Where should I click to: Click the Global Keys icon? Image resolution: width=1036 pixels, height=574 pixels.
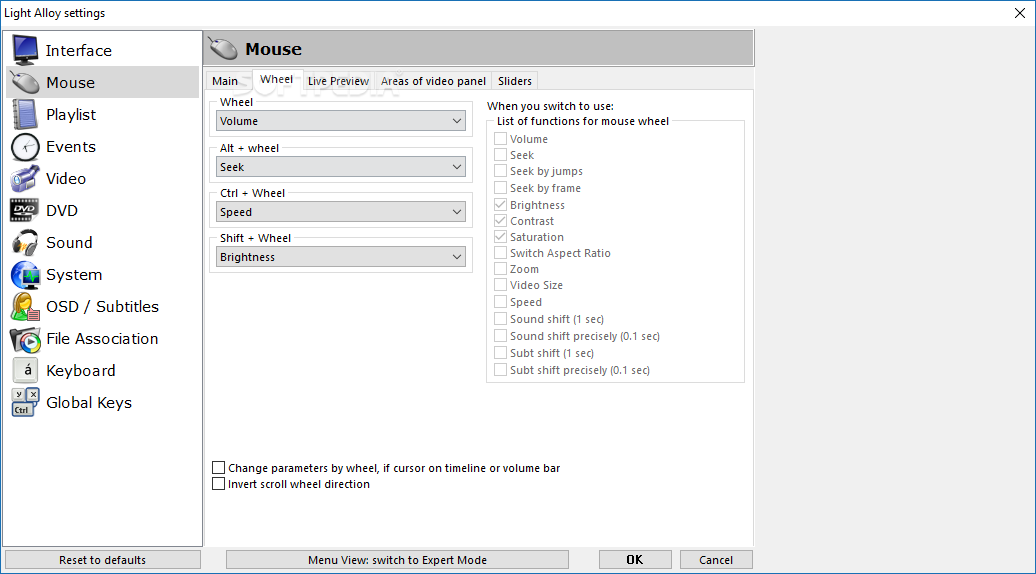(x=25, y=402)
